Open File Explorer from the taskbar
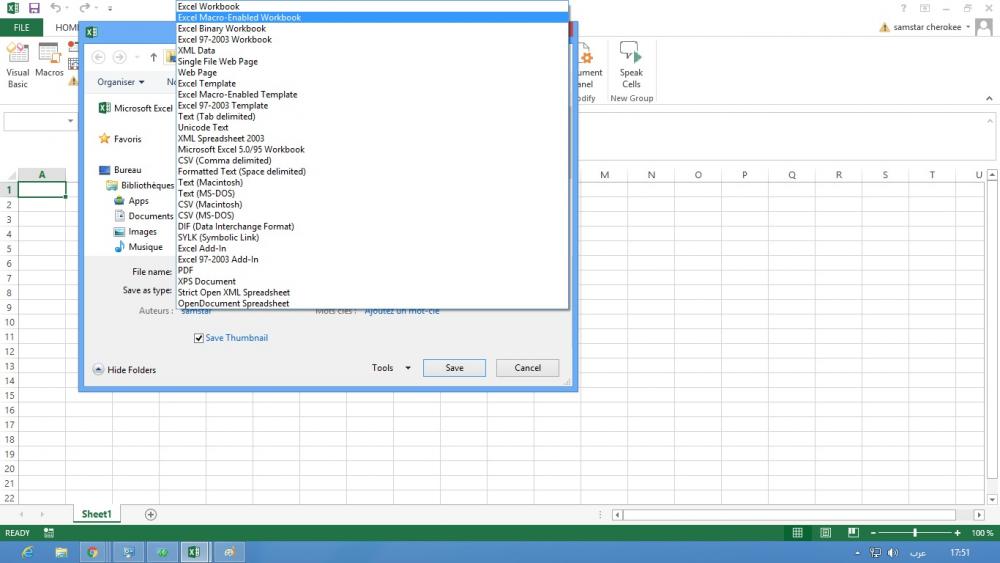 (61, 552)
